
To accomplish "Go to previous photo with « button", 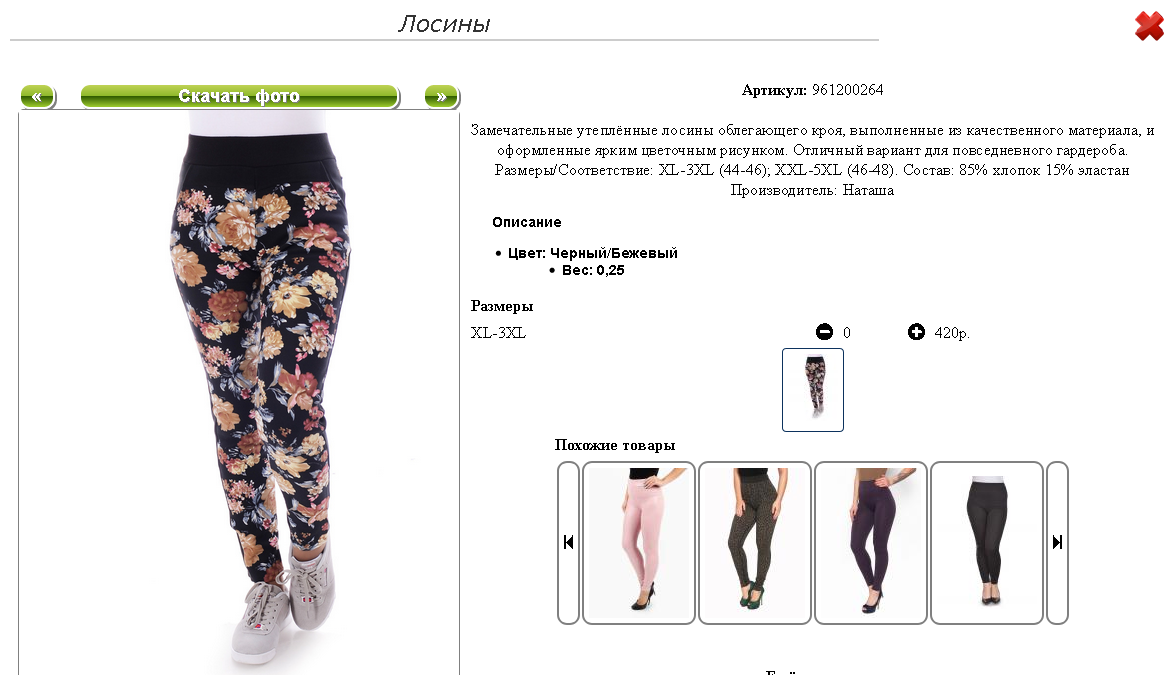I will point(37,97).
